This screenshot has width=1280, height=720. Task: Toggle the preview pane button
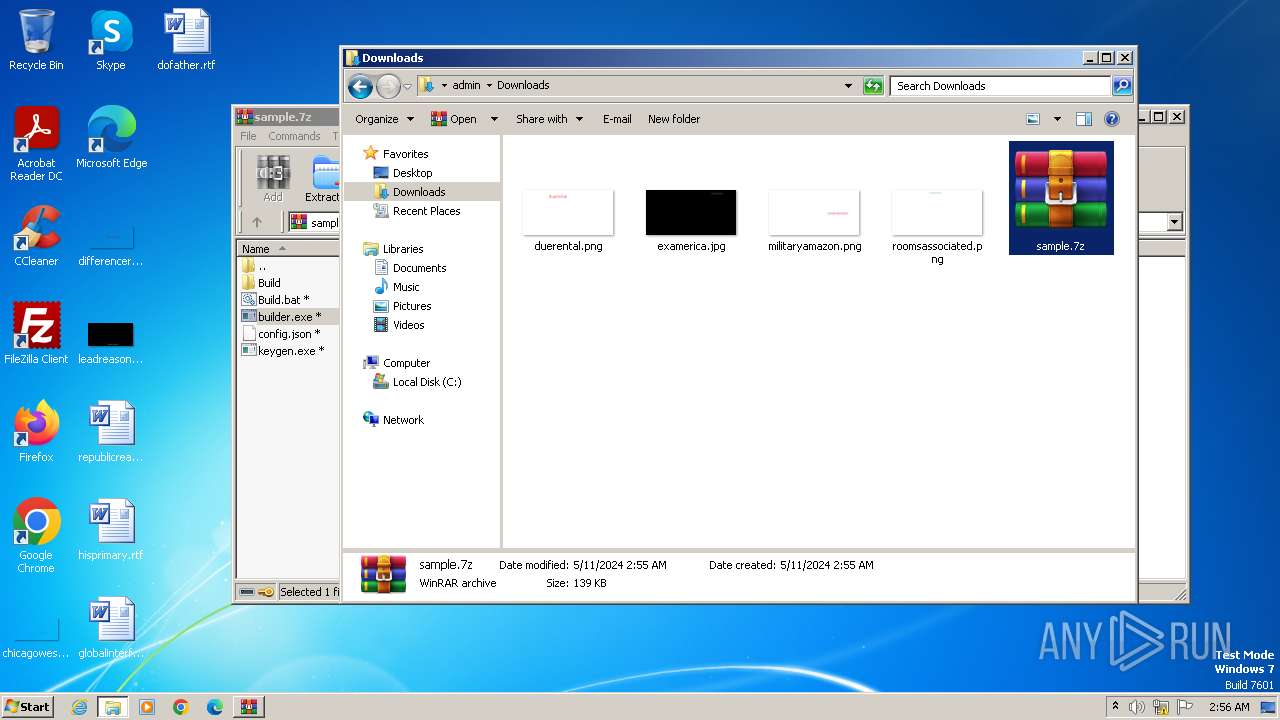[x=1084, y=119]
